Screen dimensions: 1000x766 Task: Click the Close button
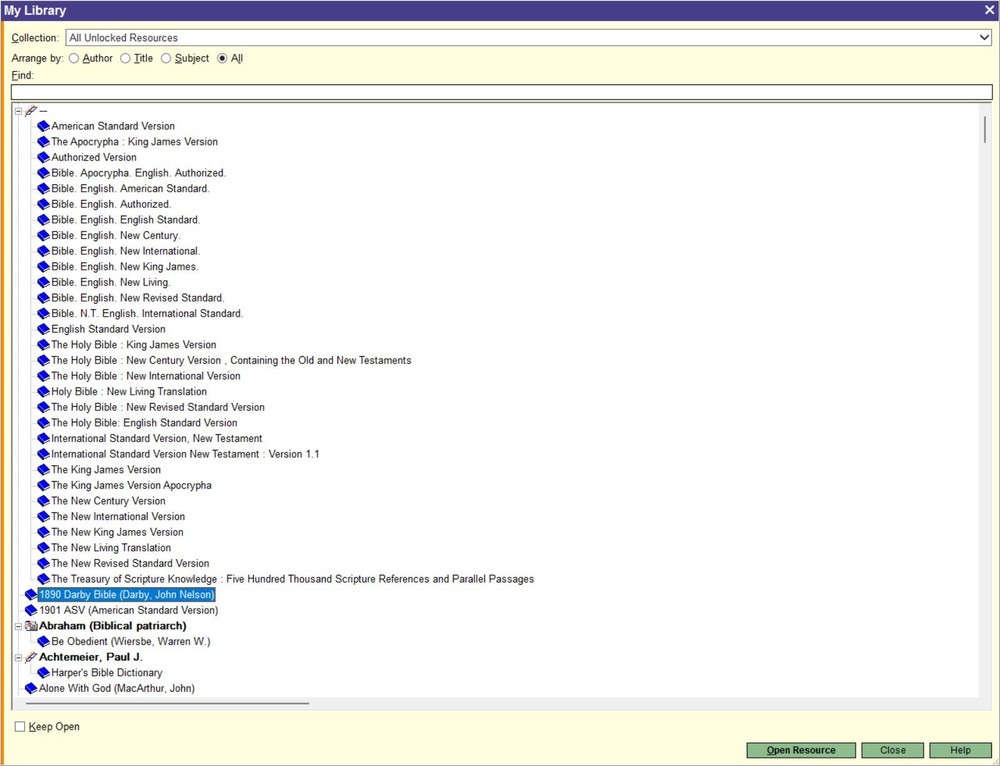tap(892, 750)
